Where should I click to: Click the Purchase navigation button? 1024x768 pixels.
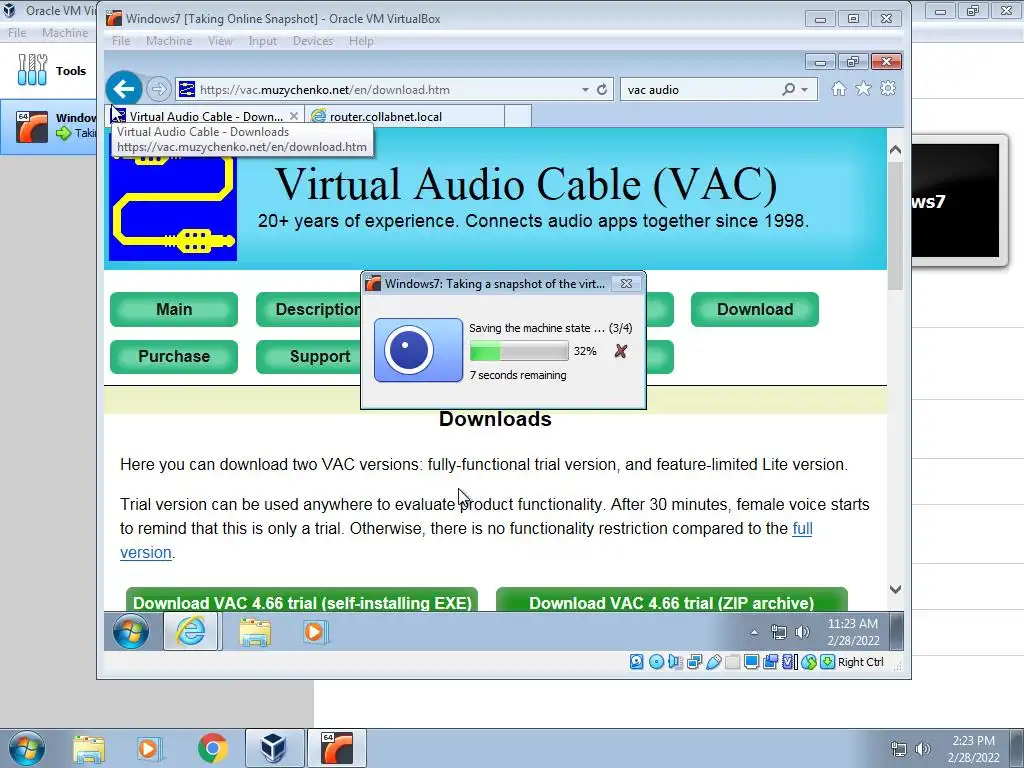(174, 357)
